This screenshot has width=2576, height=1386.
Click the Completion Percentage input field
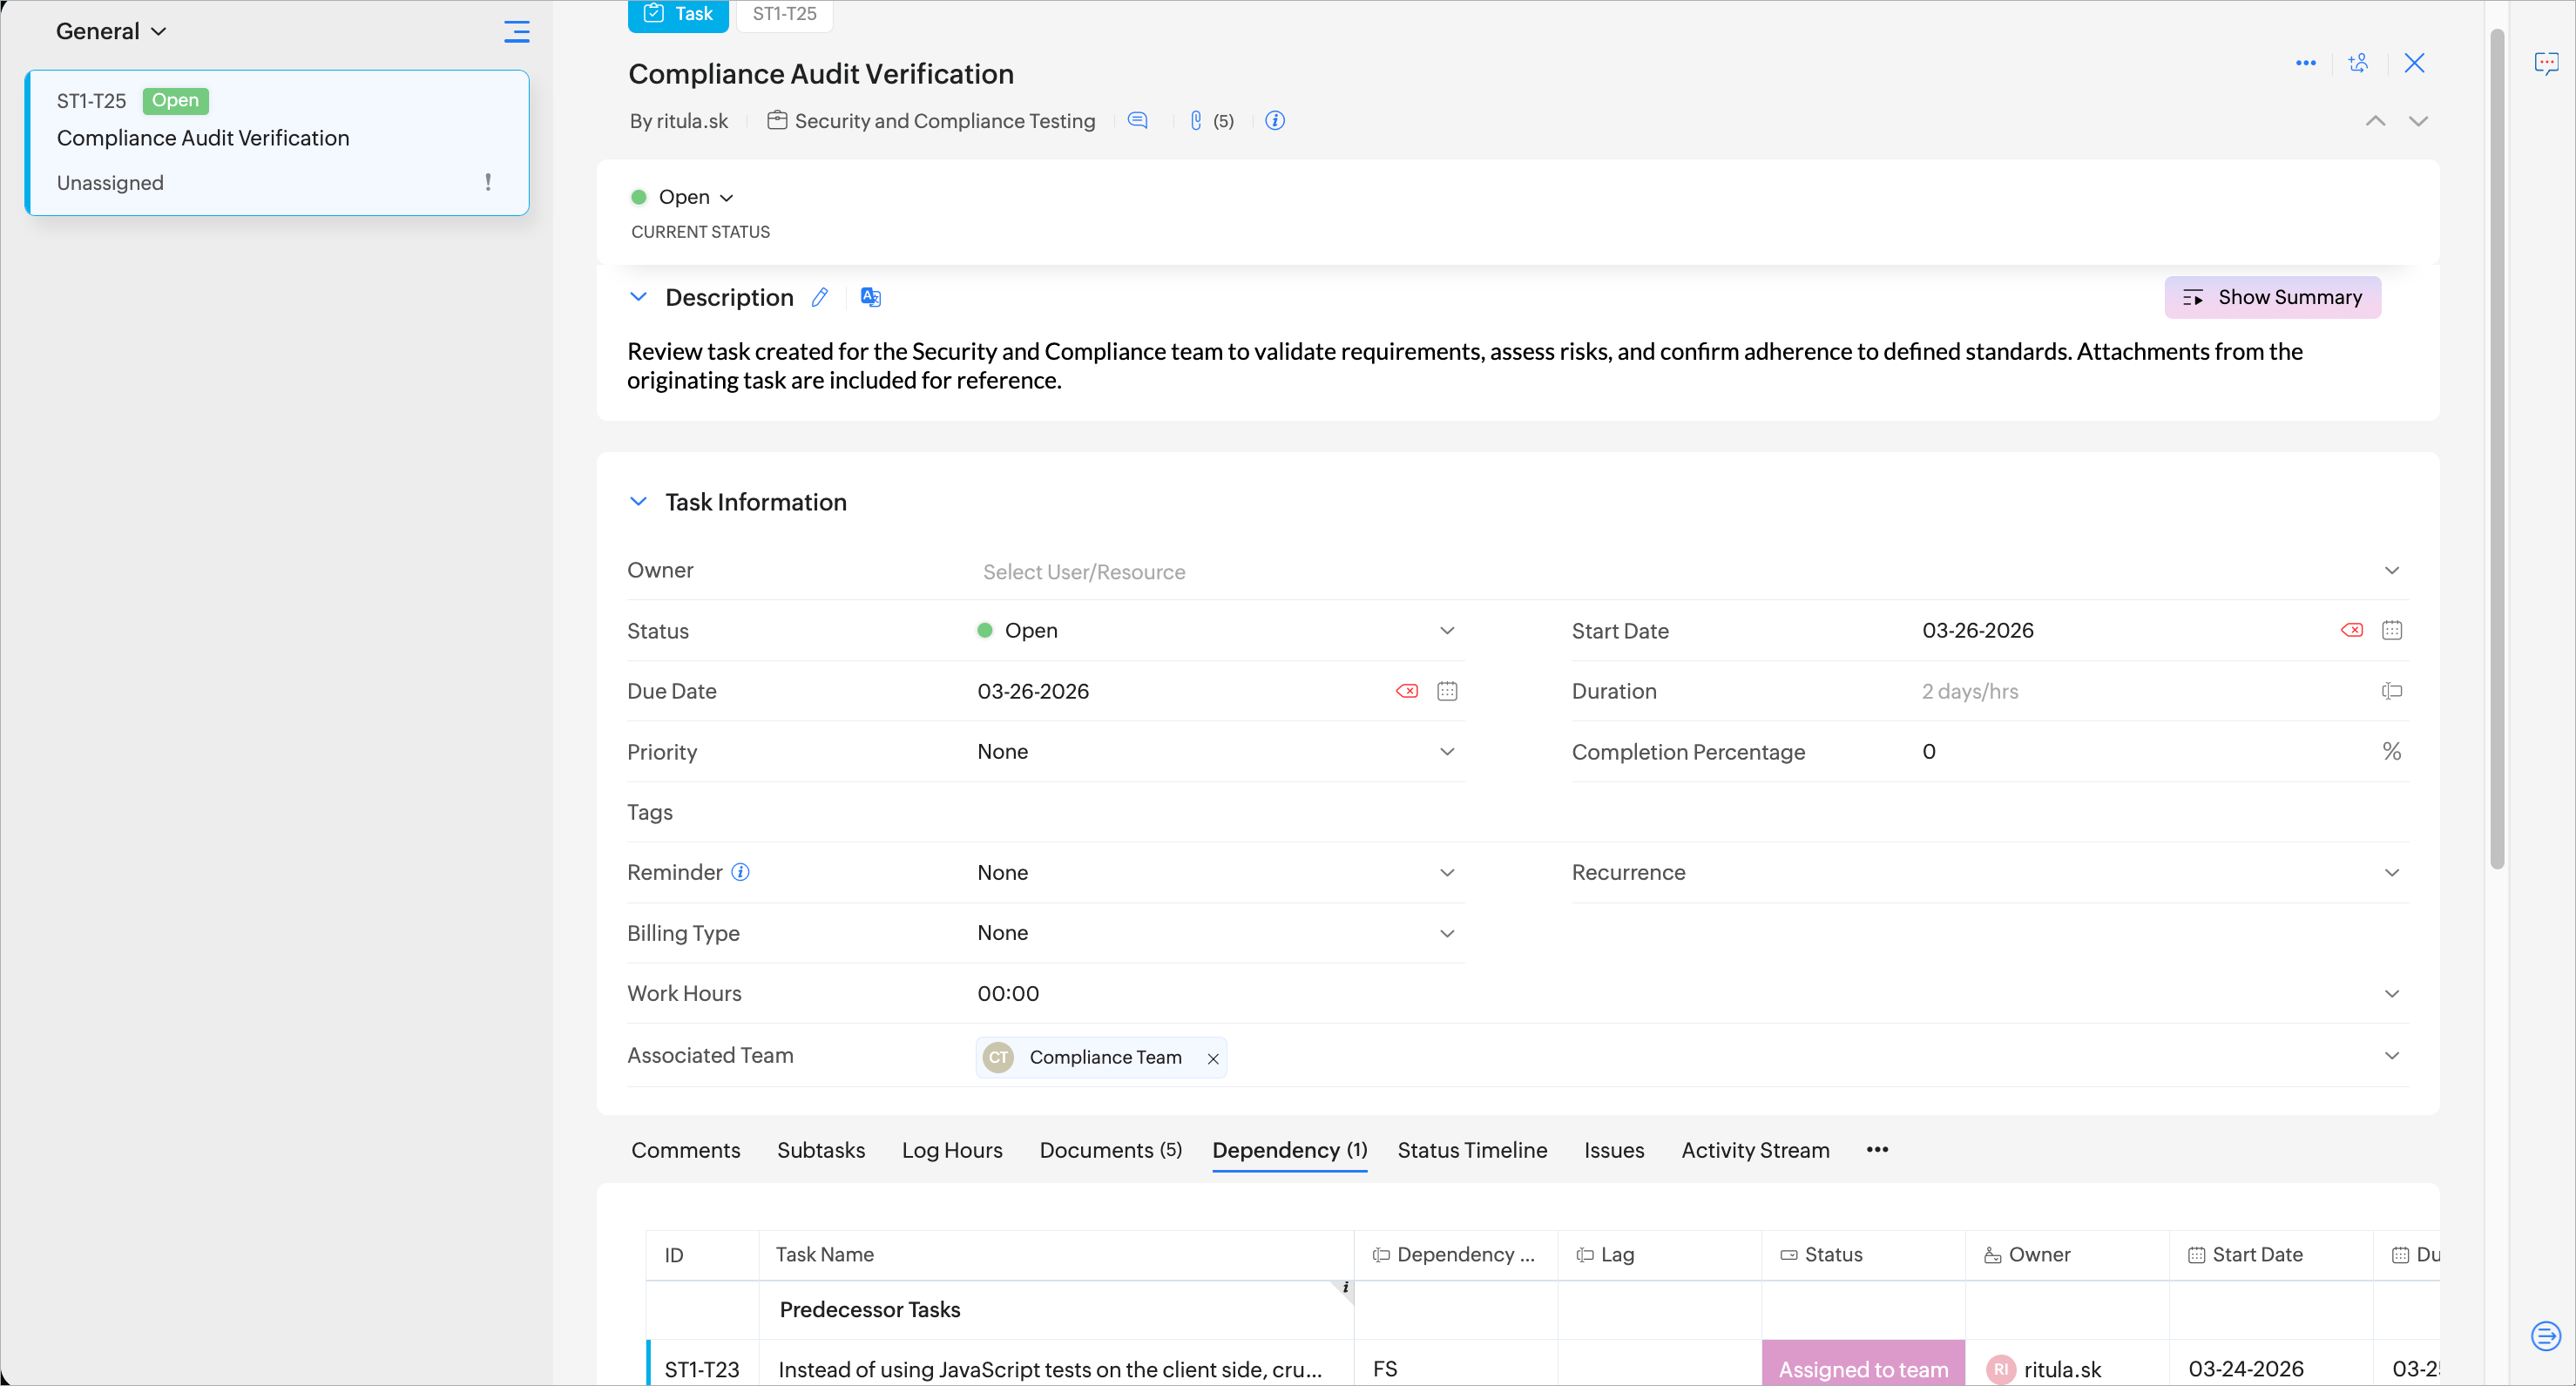[2140, 751]
